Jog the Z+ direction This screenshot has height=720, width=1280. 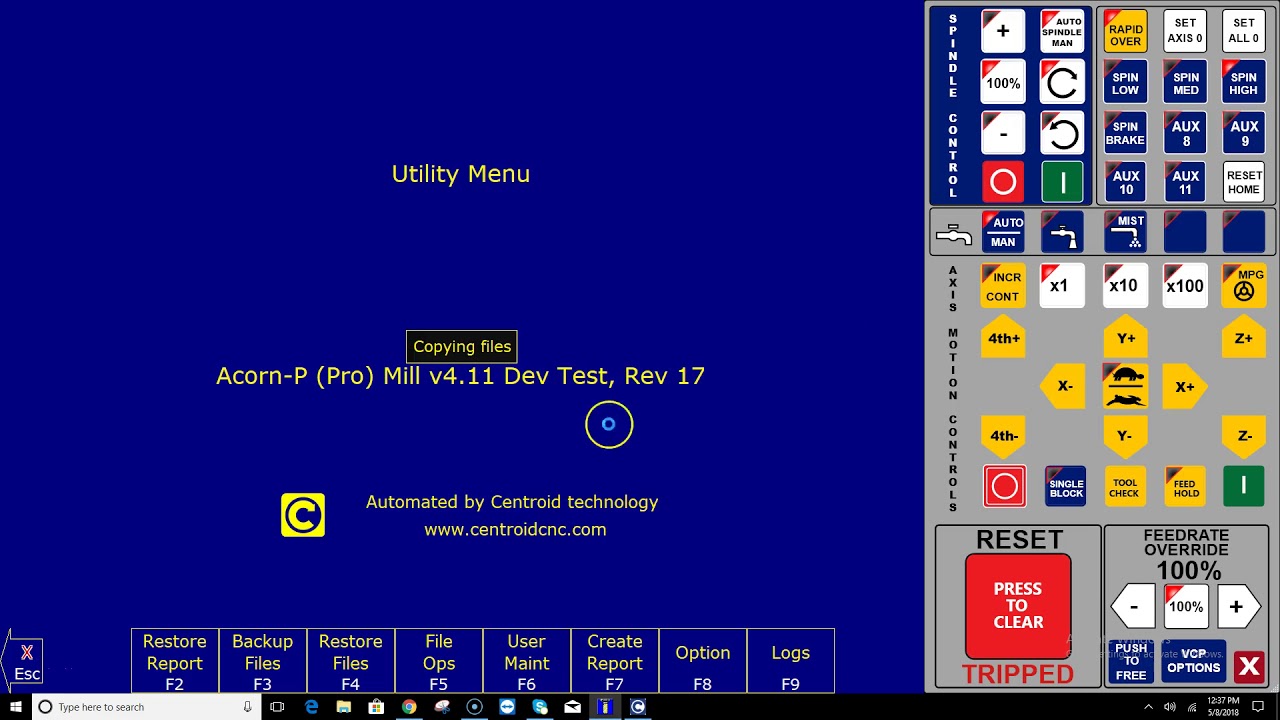(x=1244, y=337)
